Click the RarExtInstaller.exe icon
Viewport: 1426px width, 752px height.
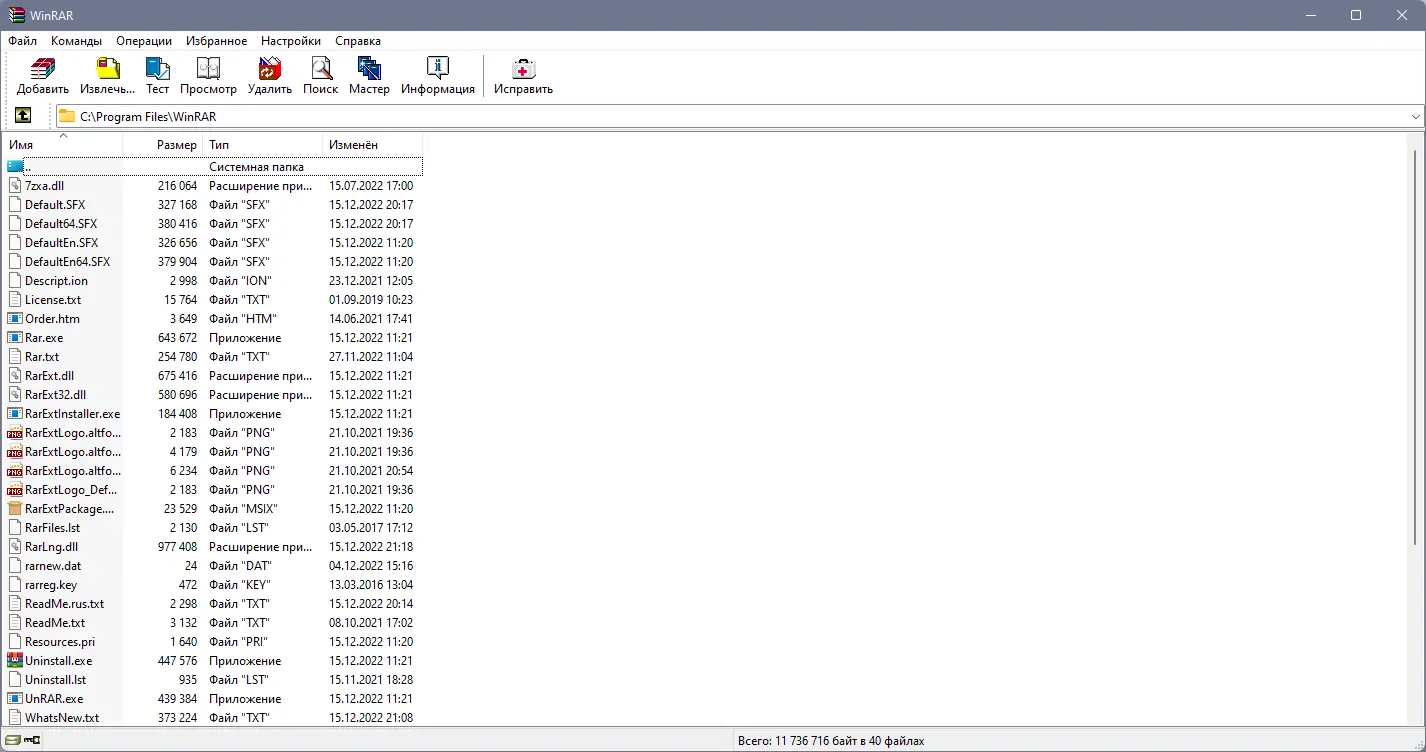[x=15, y=414]
